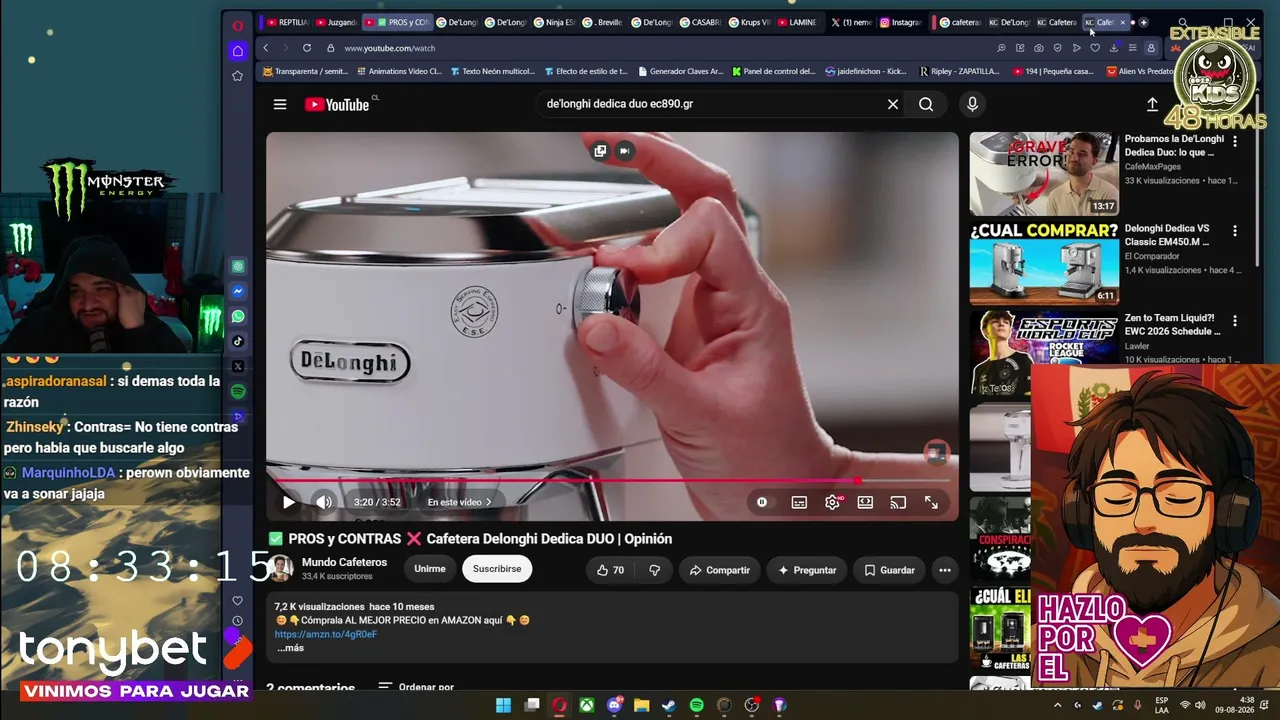Open options for 'Probamos la De'Longhi' video
Screen dimensions: 1280x720
[x=1235, y=142]
